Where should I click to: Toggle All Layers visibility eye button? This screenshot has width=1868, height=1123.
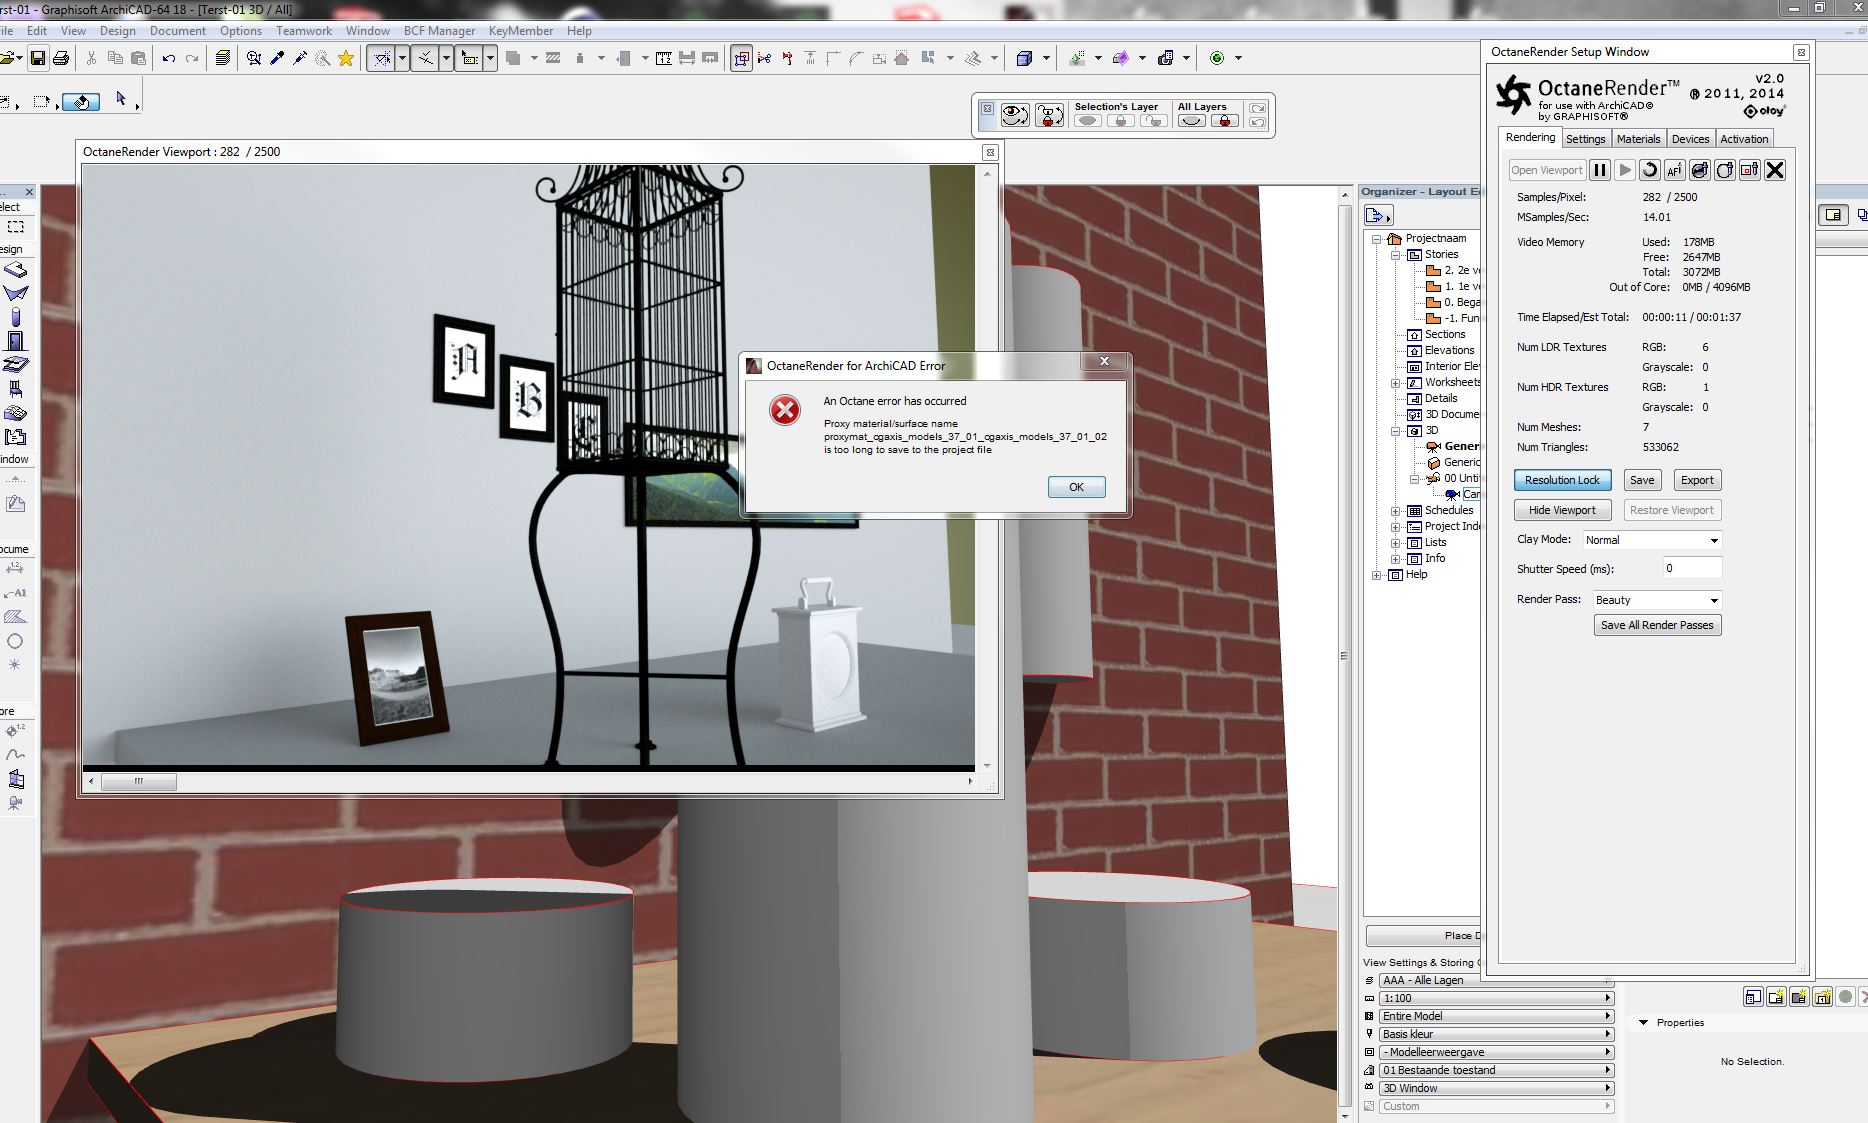(x=1191, y=121)
